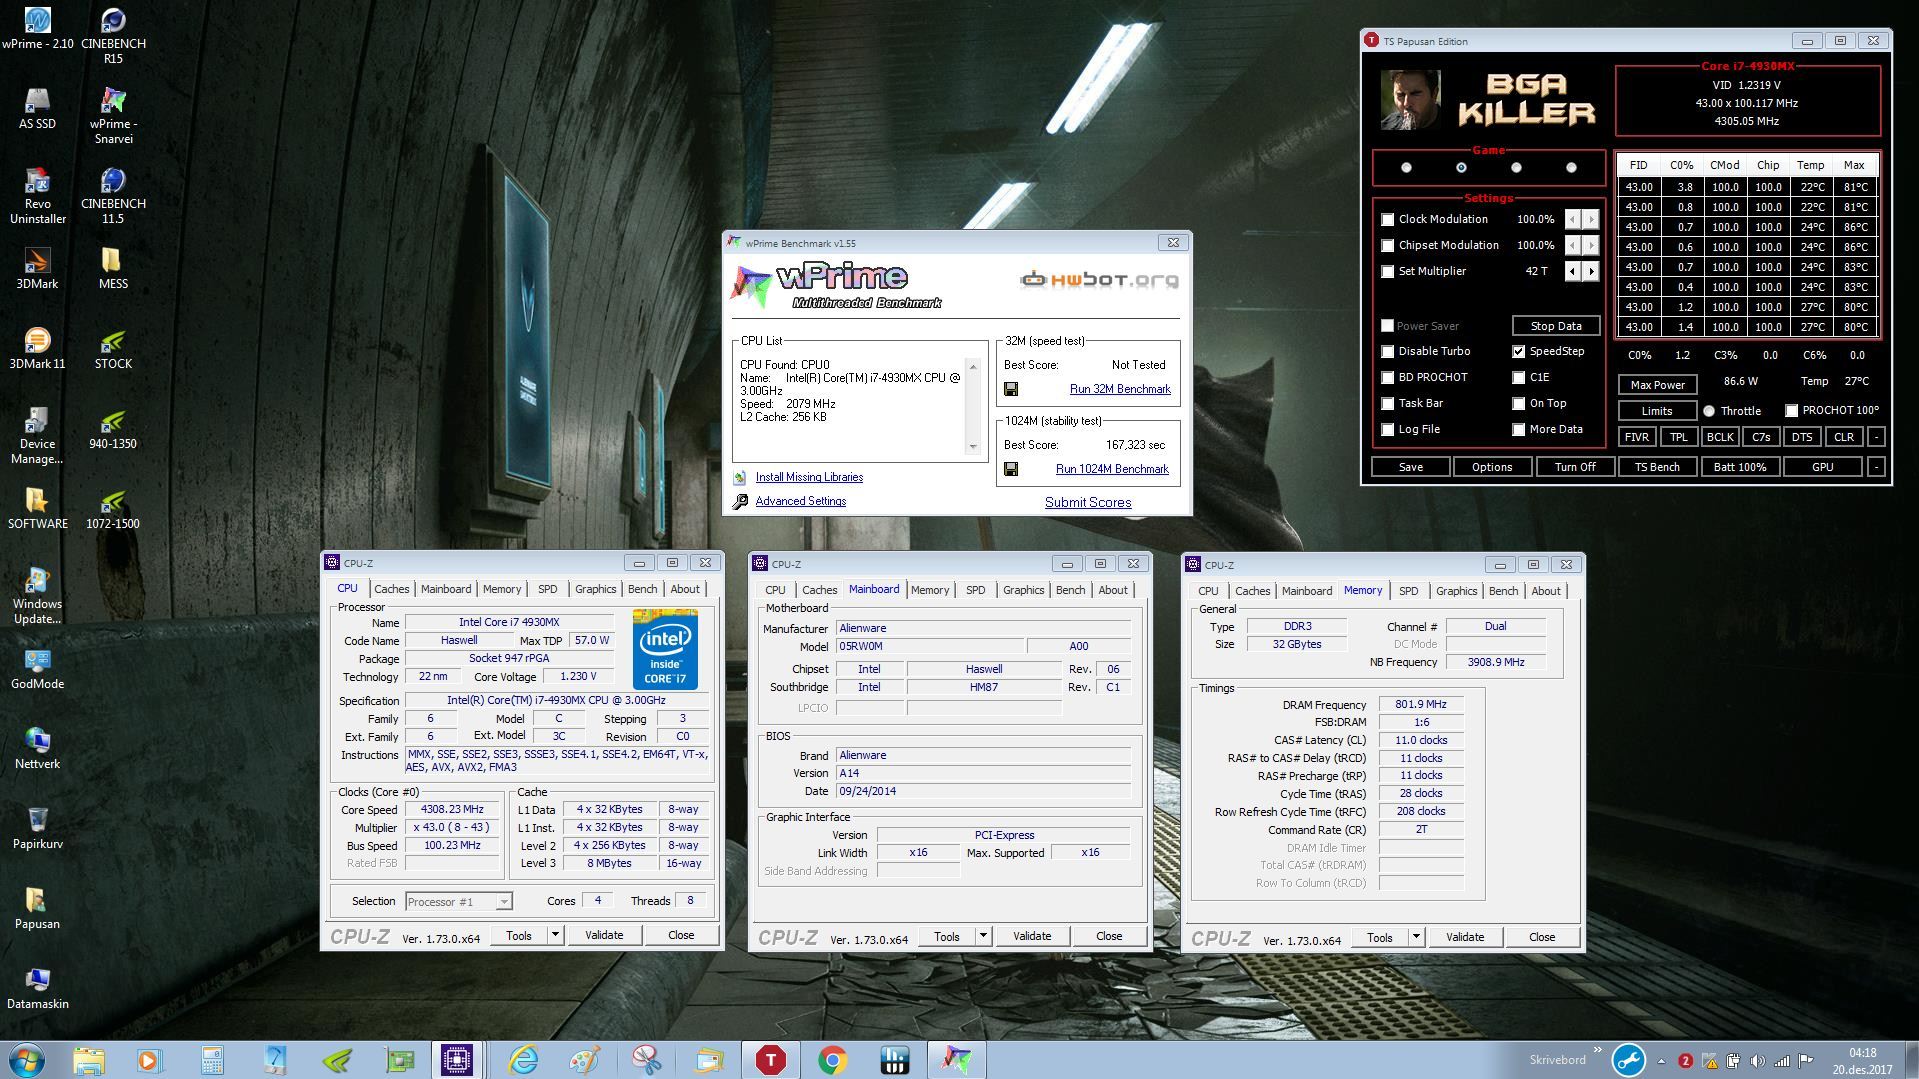Show hidden system tray icons

click(1661, 1061)
